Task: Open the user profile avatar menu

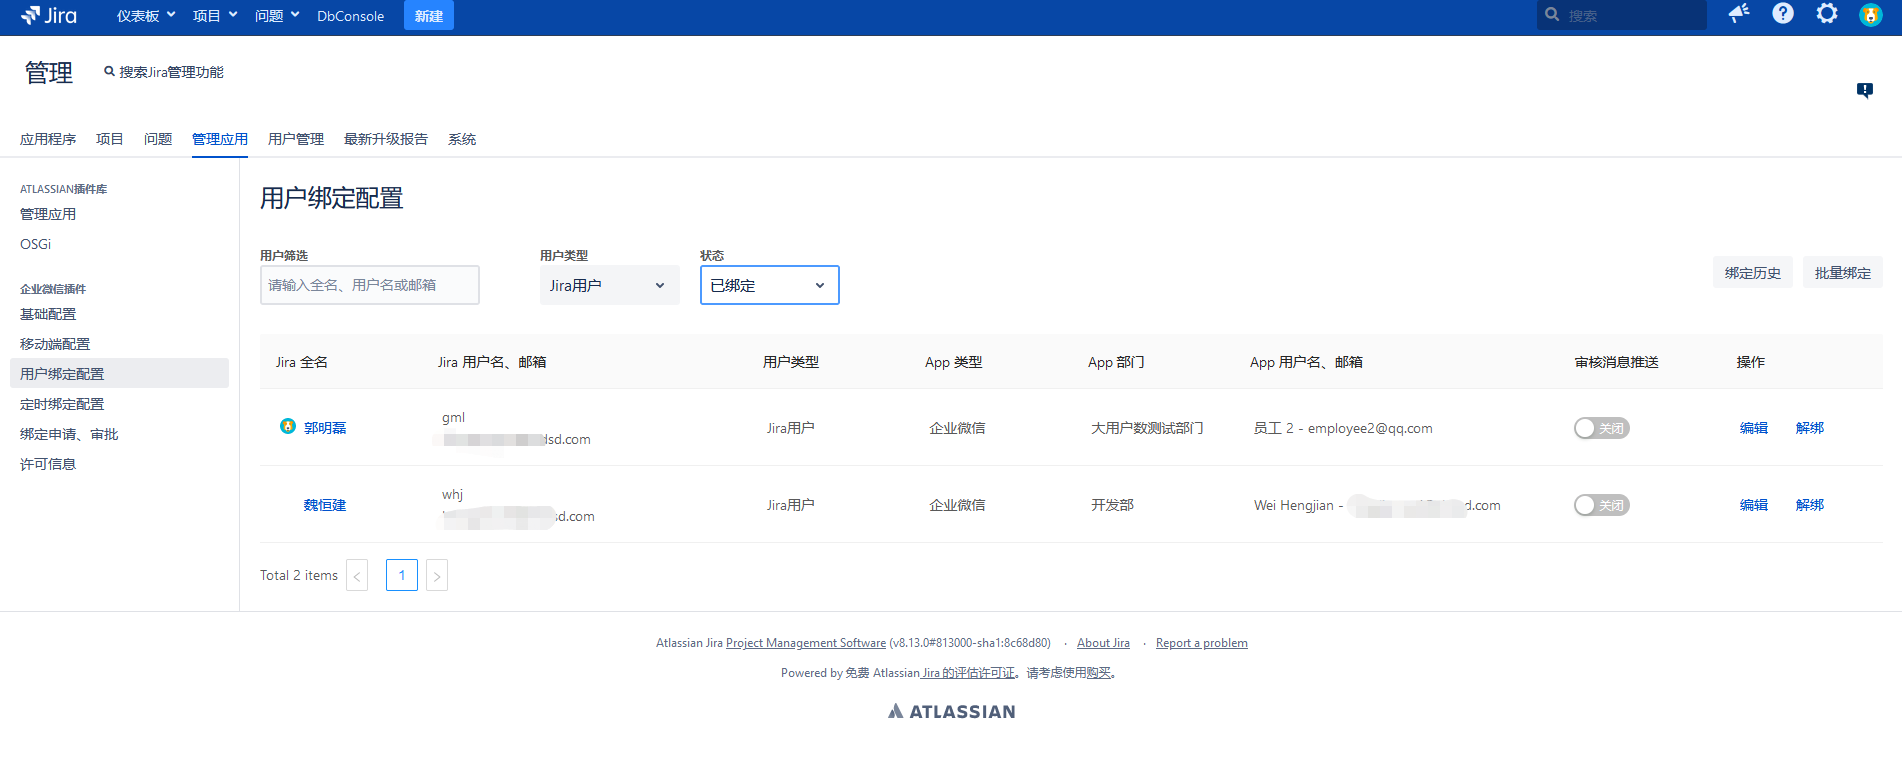Action: [x=1870, y=15]
